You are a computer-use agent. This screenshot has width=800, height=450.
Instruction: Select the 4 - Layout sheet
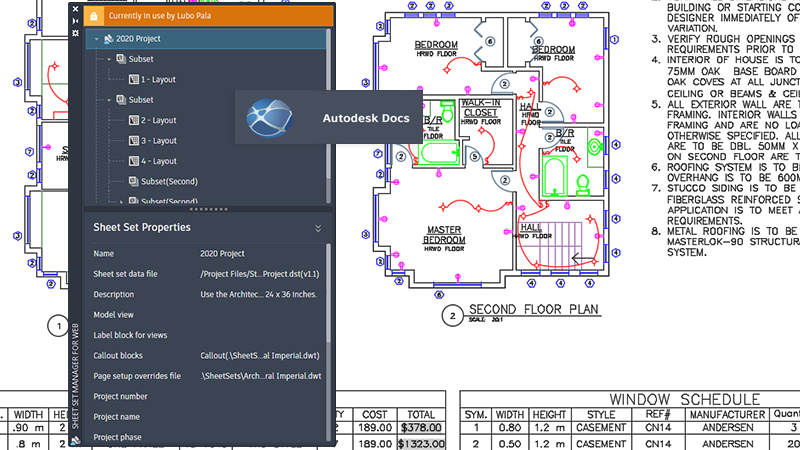[158, 161]
